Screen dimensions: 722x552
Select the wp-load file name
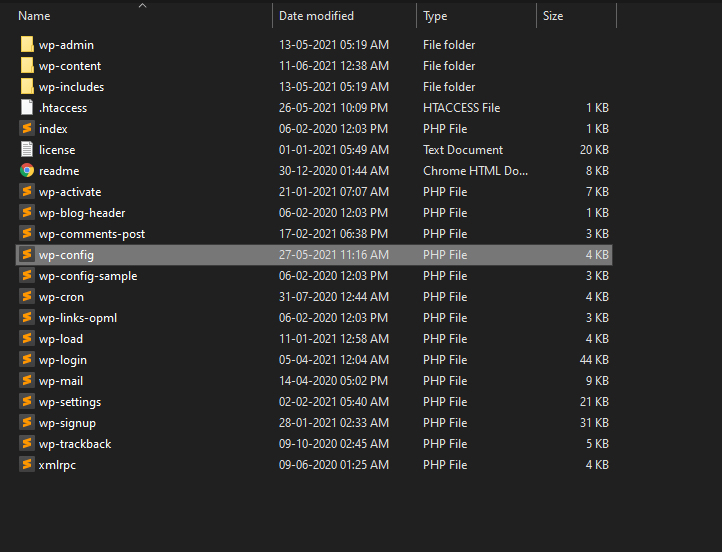tap(61, 339)
